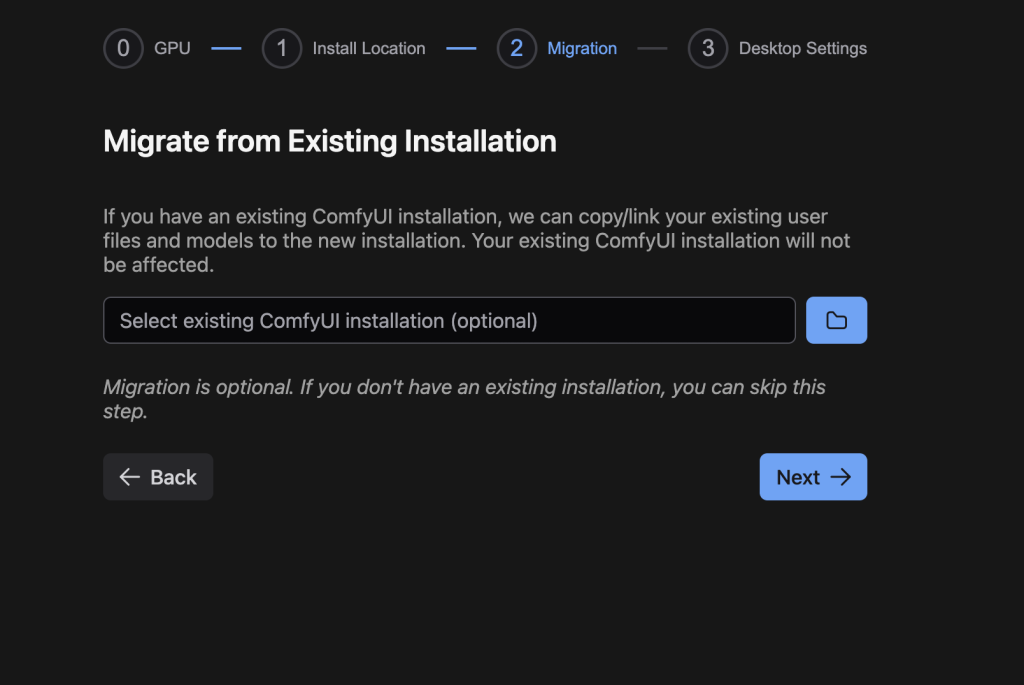Click the left arrow icon in Back
The height and width of the screenshot is (685, 1024).
[129, 477]
